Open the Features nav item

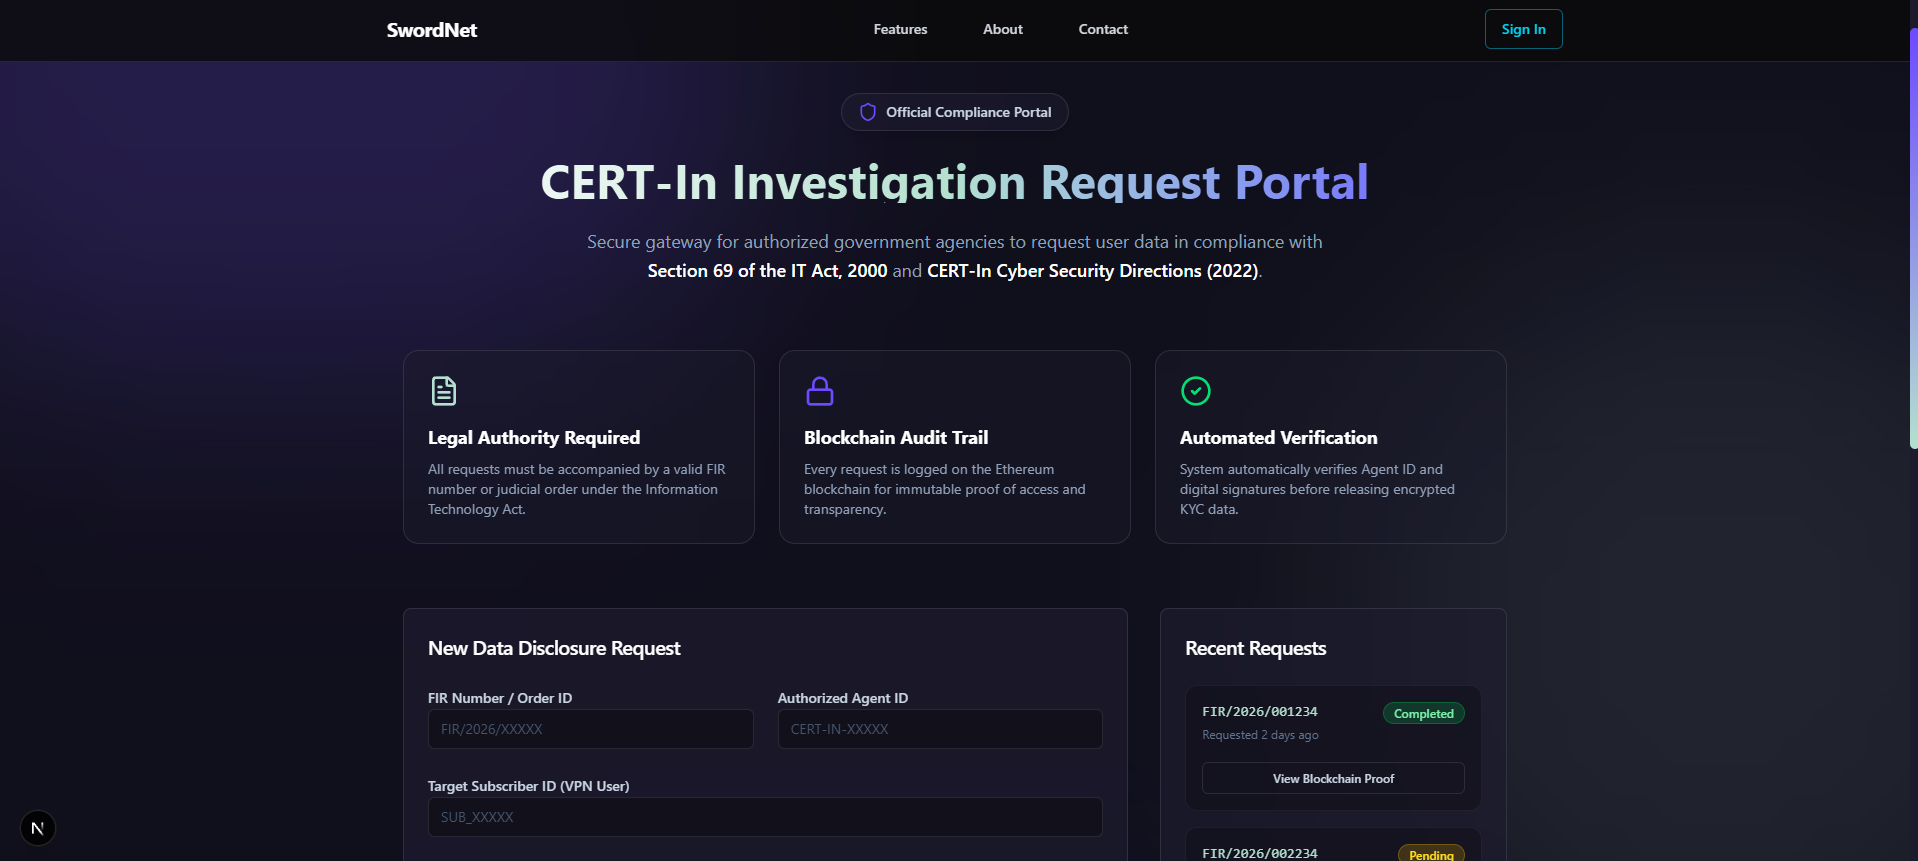[x=900, y=29]
